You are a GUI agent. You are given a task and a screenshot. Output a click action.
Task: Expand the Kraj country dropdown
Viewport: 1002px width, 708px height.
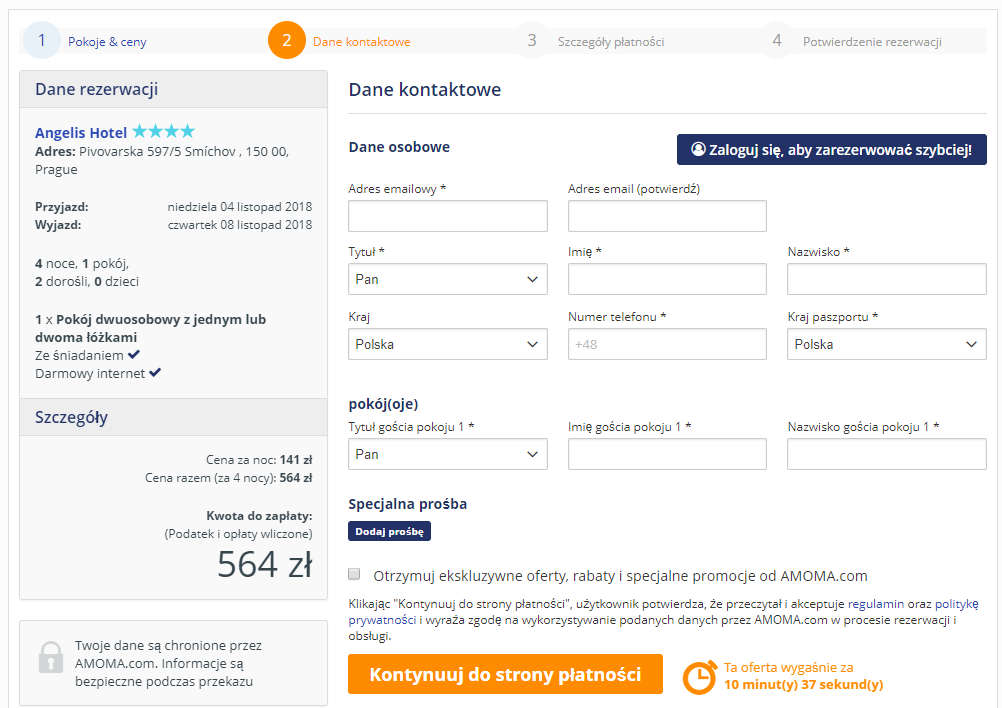click(447, 344)
